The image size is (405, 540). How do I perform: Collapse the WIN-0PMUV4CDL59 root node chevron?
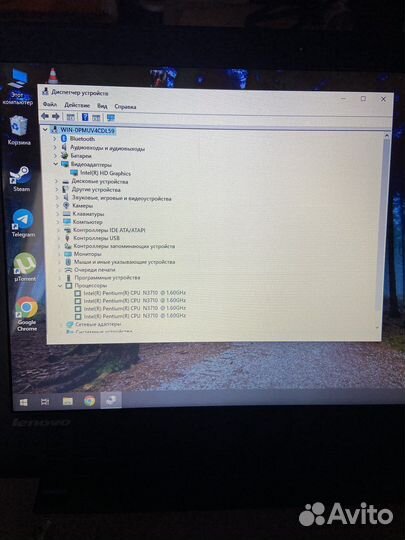[45, 129]
